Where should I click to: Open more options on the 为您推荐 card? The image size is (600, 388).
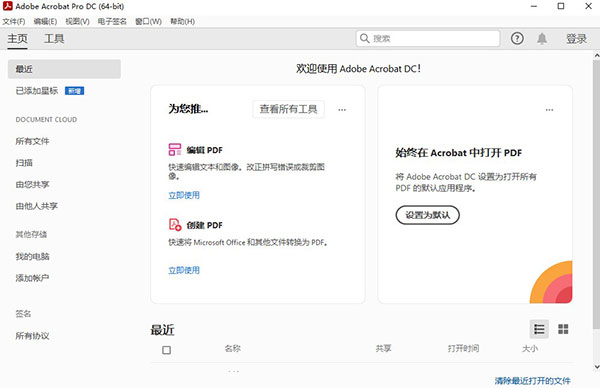tap(342, 110)
